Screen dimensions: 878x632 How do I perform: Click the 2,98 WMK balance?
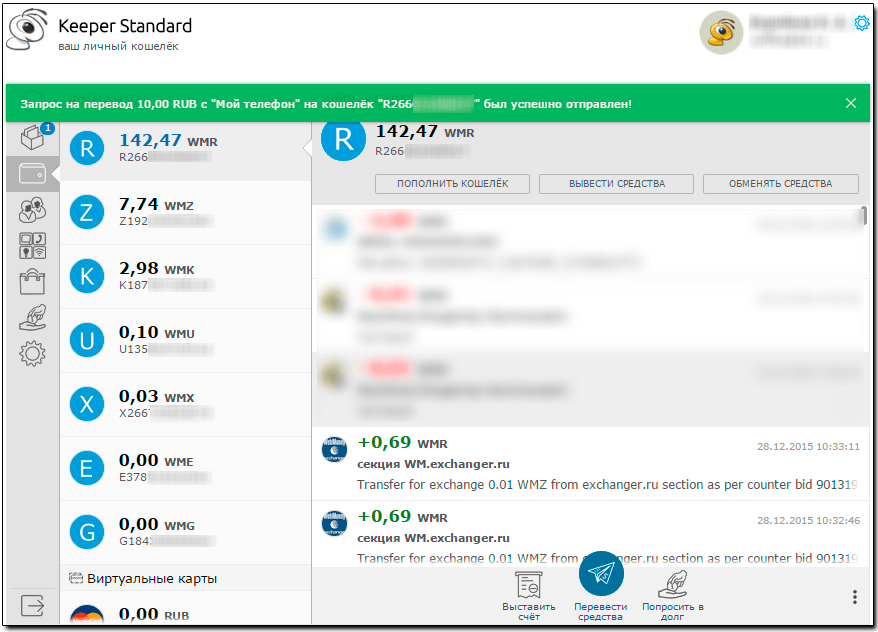click(x=157, y=268)
